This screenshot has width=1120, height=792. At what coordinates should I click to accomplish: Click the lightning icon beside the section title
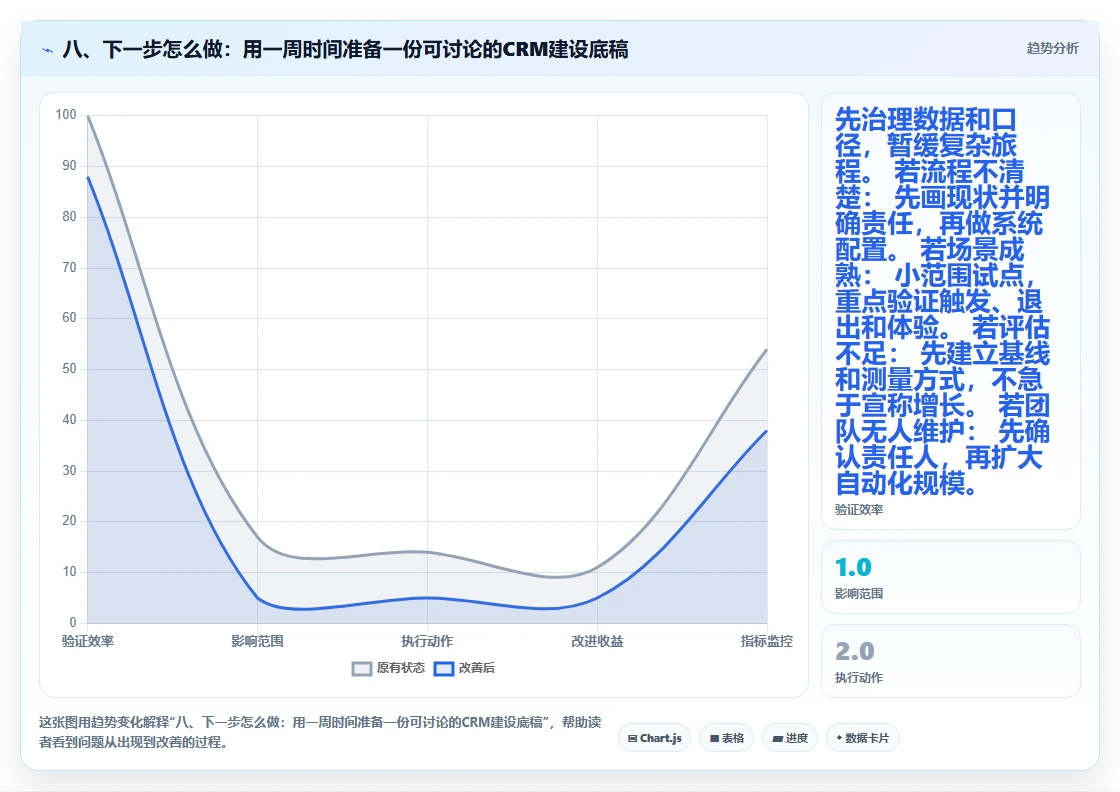pos(48,50)
